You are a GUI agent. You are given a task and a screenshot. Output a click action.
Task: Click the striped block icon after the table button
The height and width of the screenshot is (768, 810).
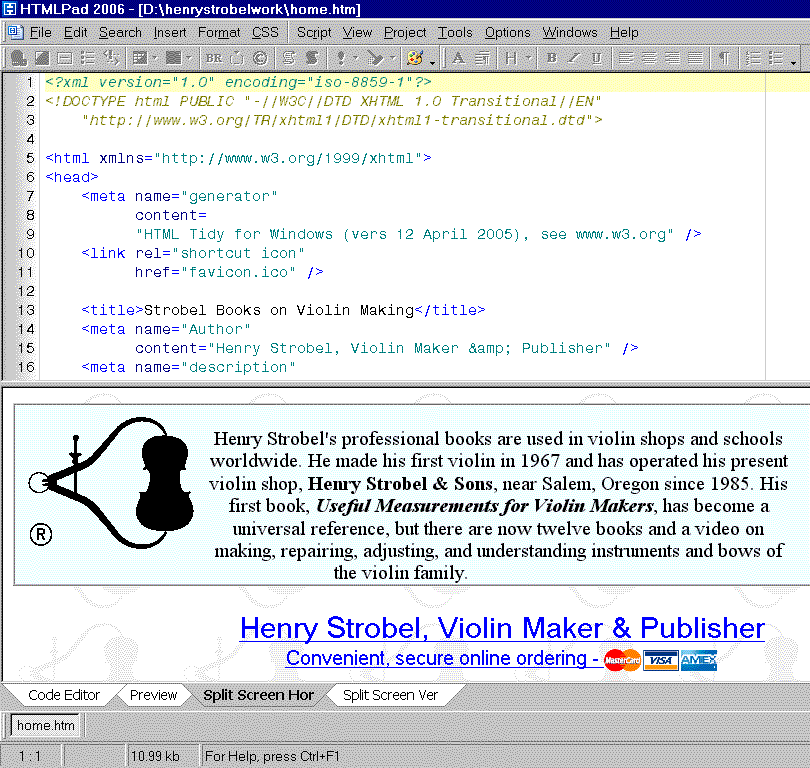pos(174,58)
